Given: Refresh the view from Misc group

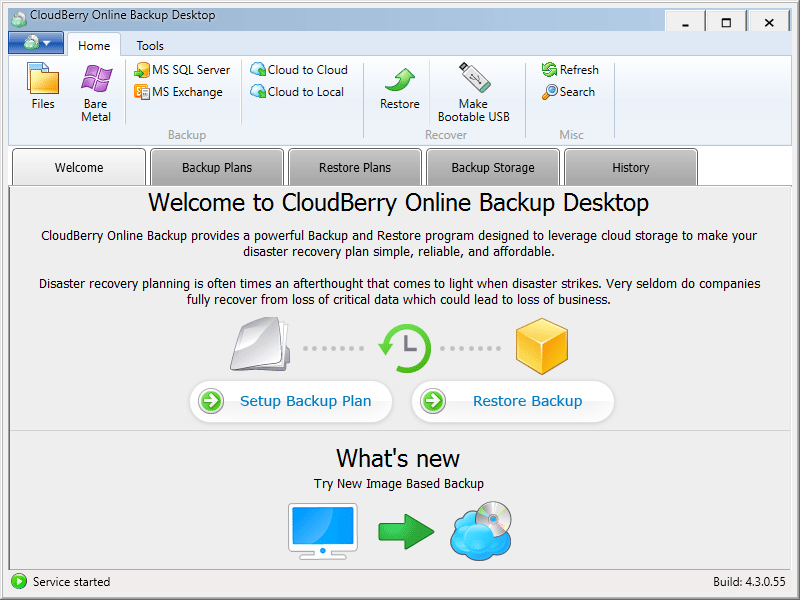Looking at the screenshot, I should click(x=570, y=70).
